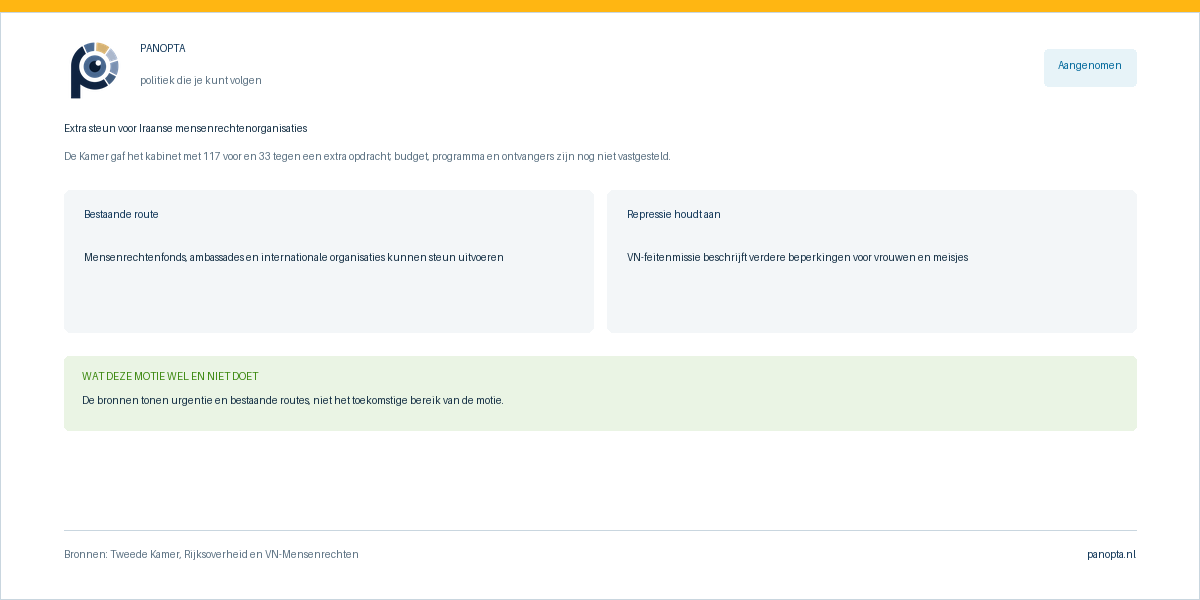Image resolution: width=1200 pixels, height=600 pixels.
Task: Click the yellow bar at the top
Action: (x=600, y=6)
